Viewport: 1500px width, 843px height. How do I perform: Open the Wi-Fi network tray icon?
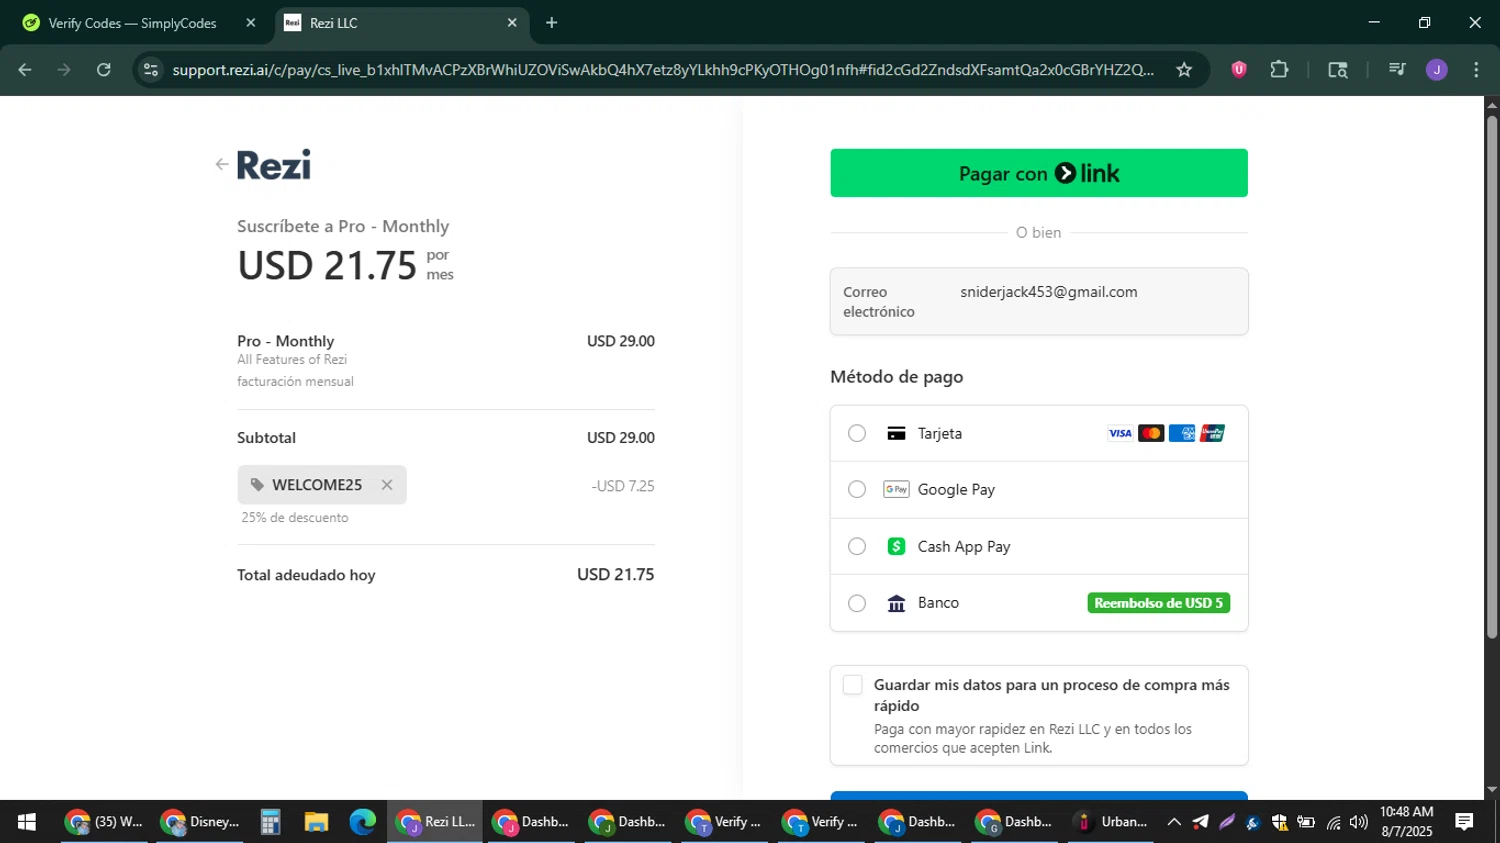[1332, 822]
